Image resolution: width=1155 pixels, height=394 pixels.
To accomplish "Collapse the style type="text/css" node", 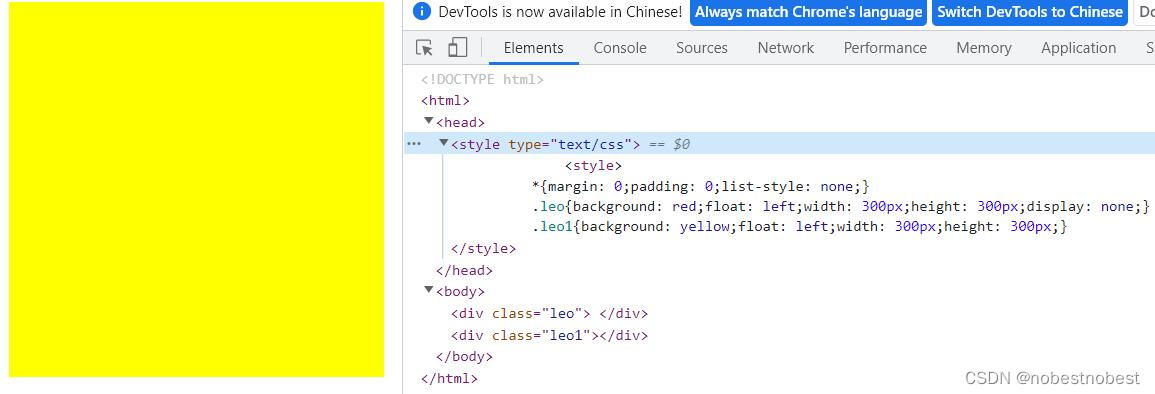I will click(x=443, y=143).
